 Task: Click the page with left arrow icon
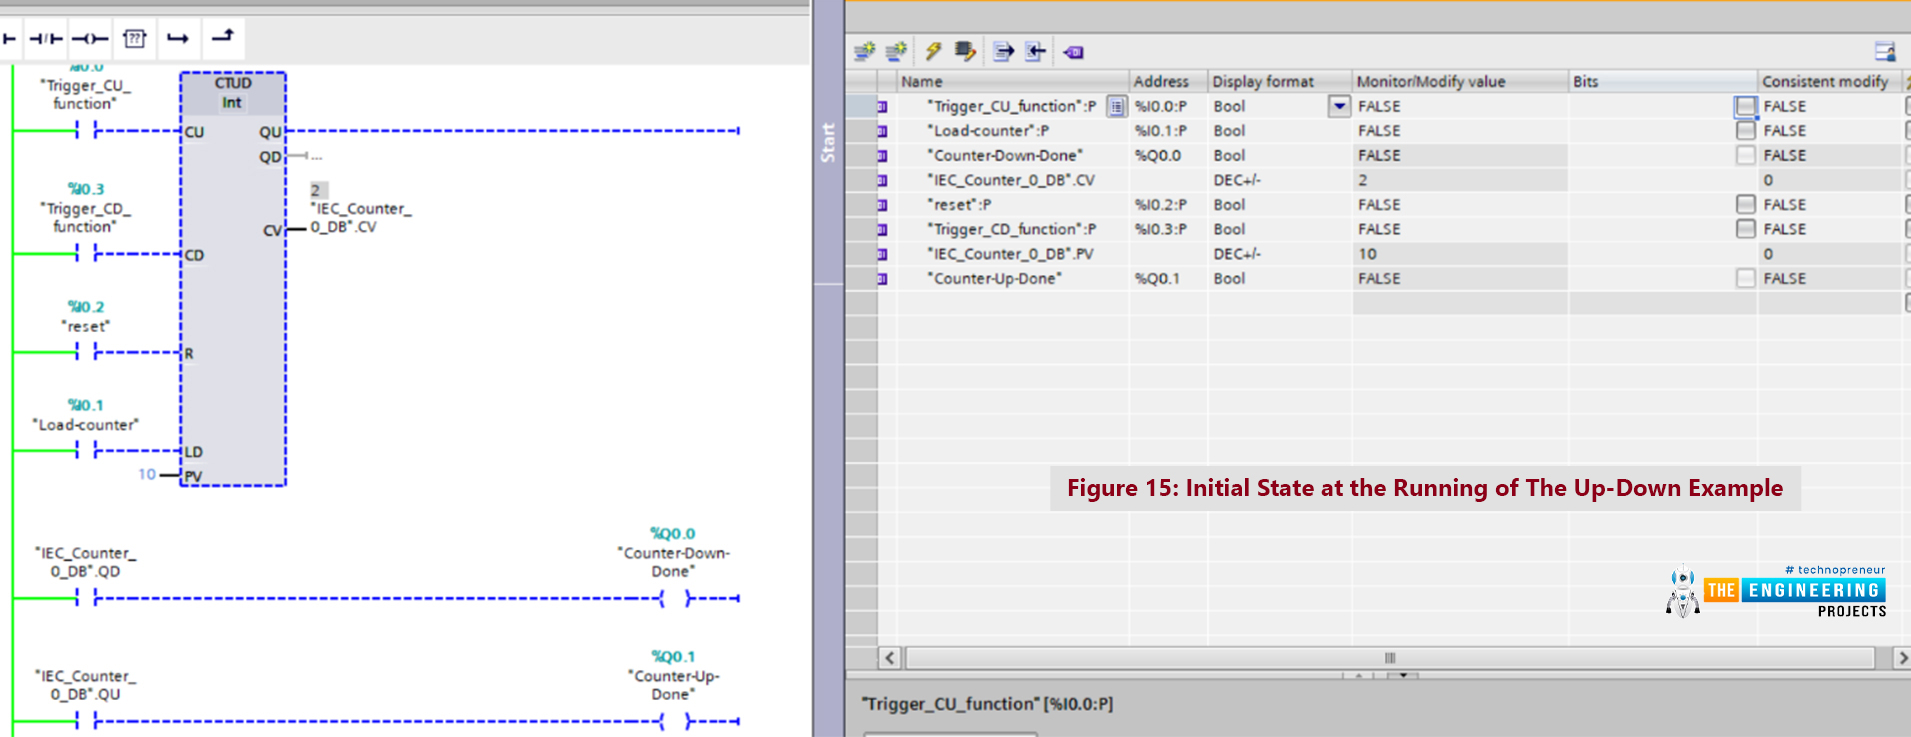tap(1036, 51)
